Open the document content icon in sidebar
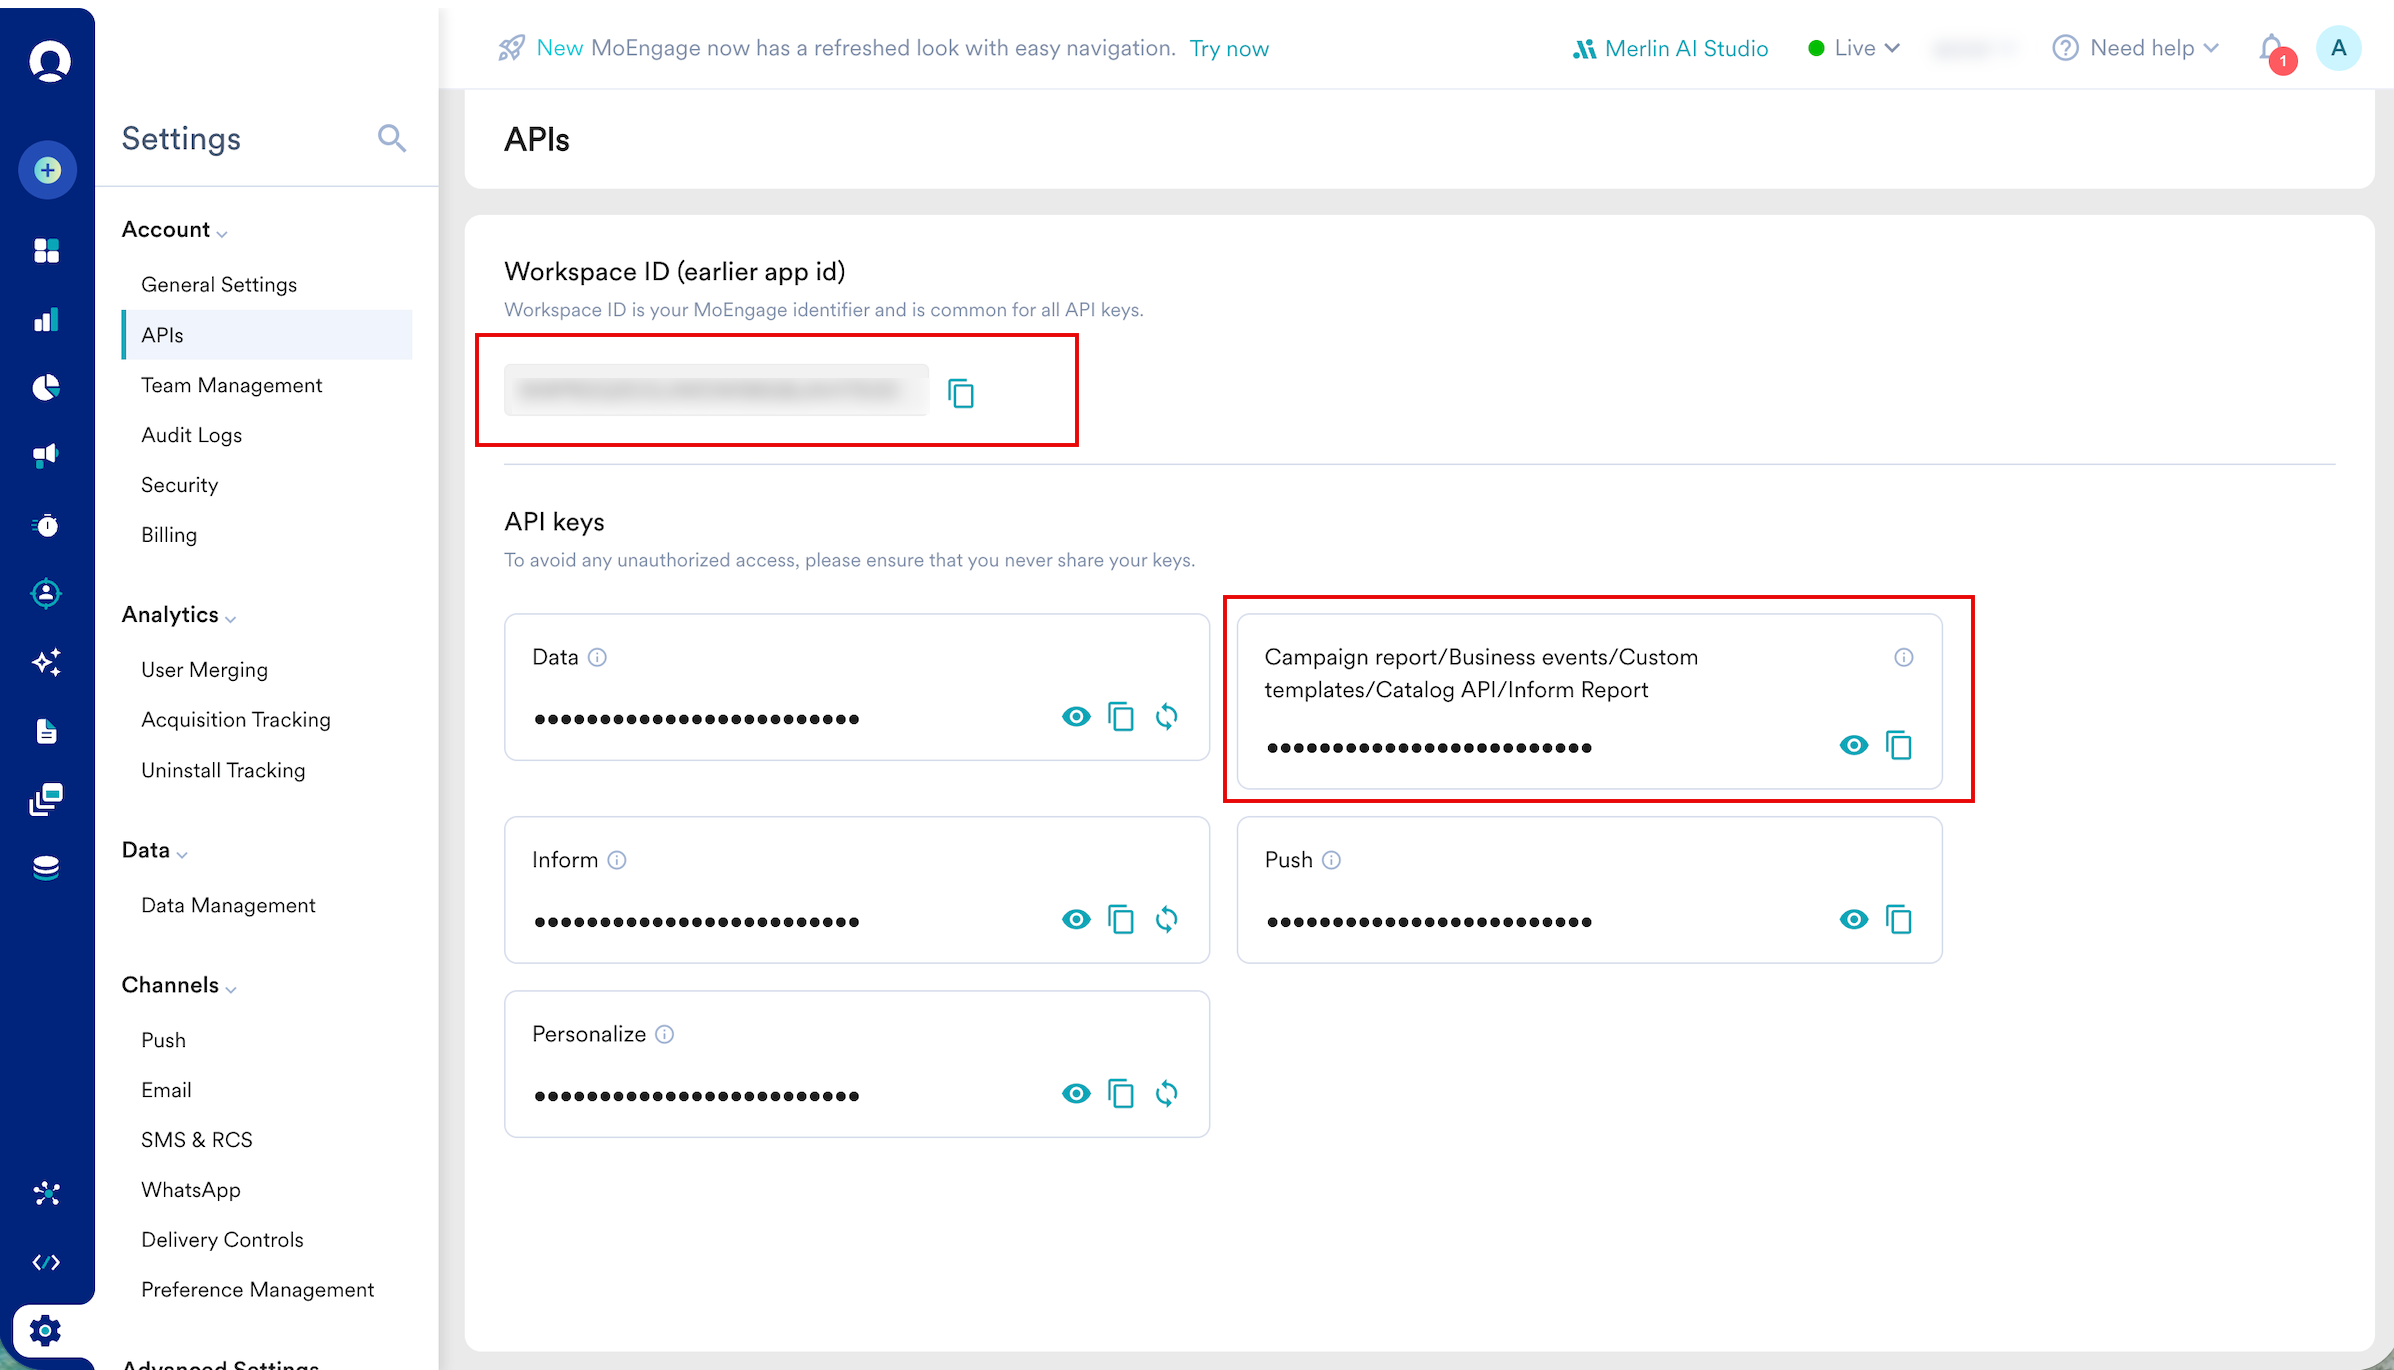The height and width of the screenshot is (1370, 2394). coord(47,731)
